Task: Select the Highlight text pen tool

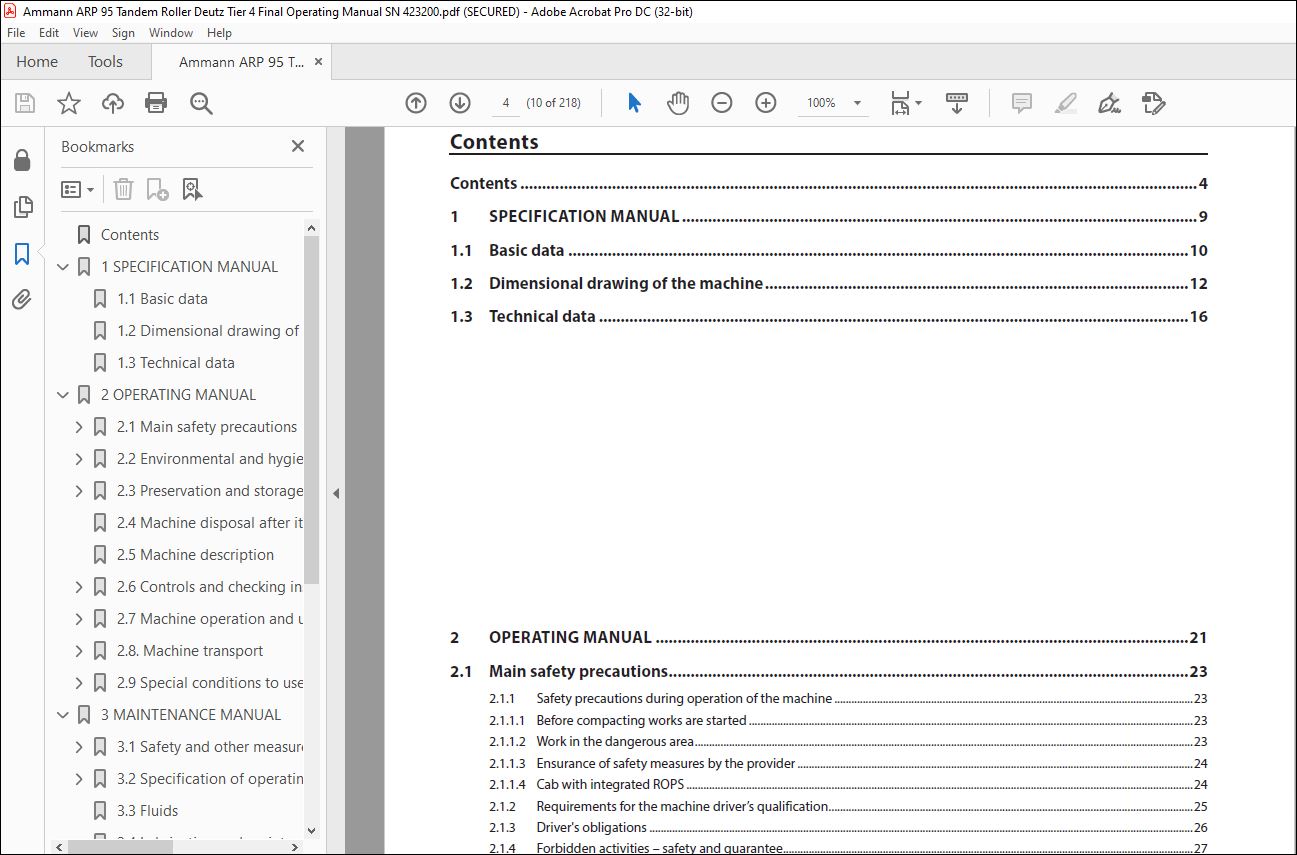Action: click(x=1066, y=103)
